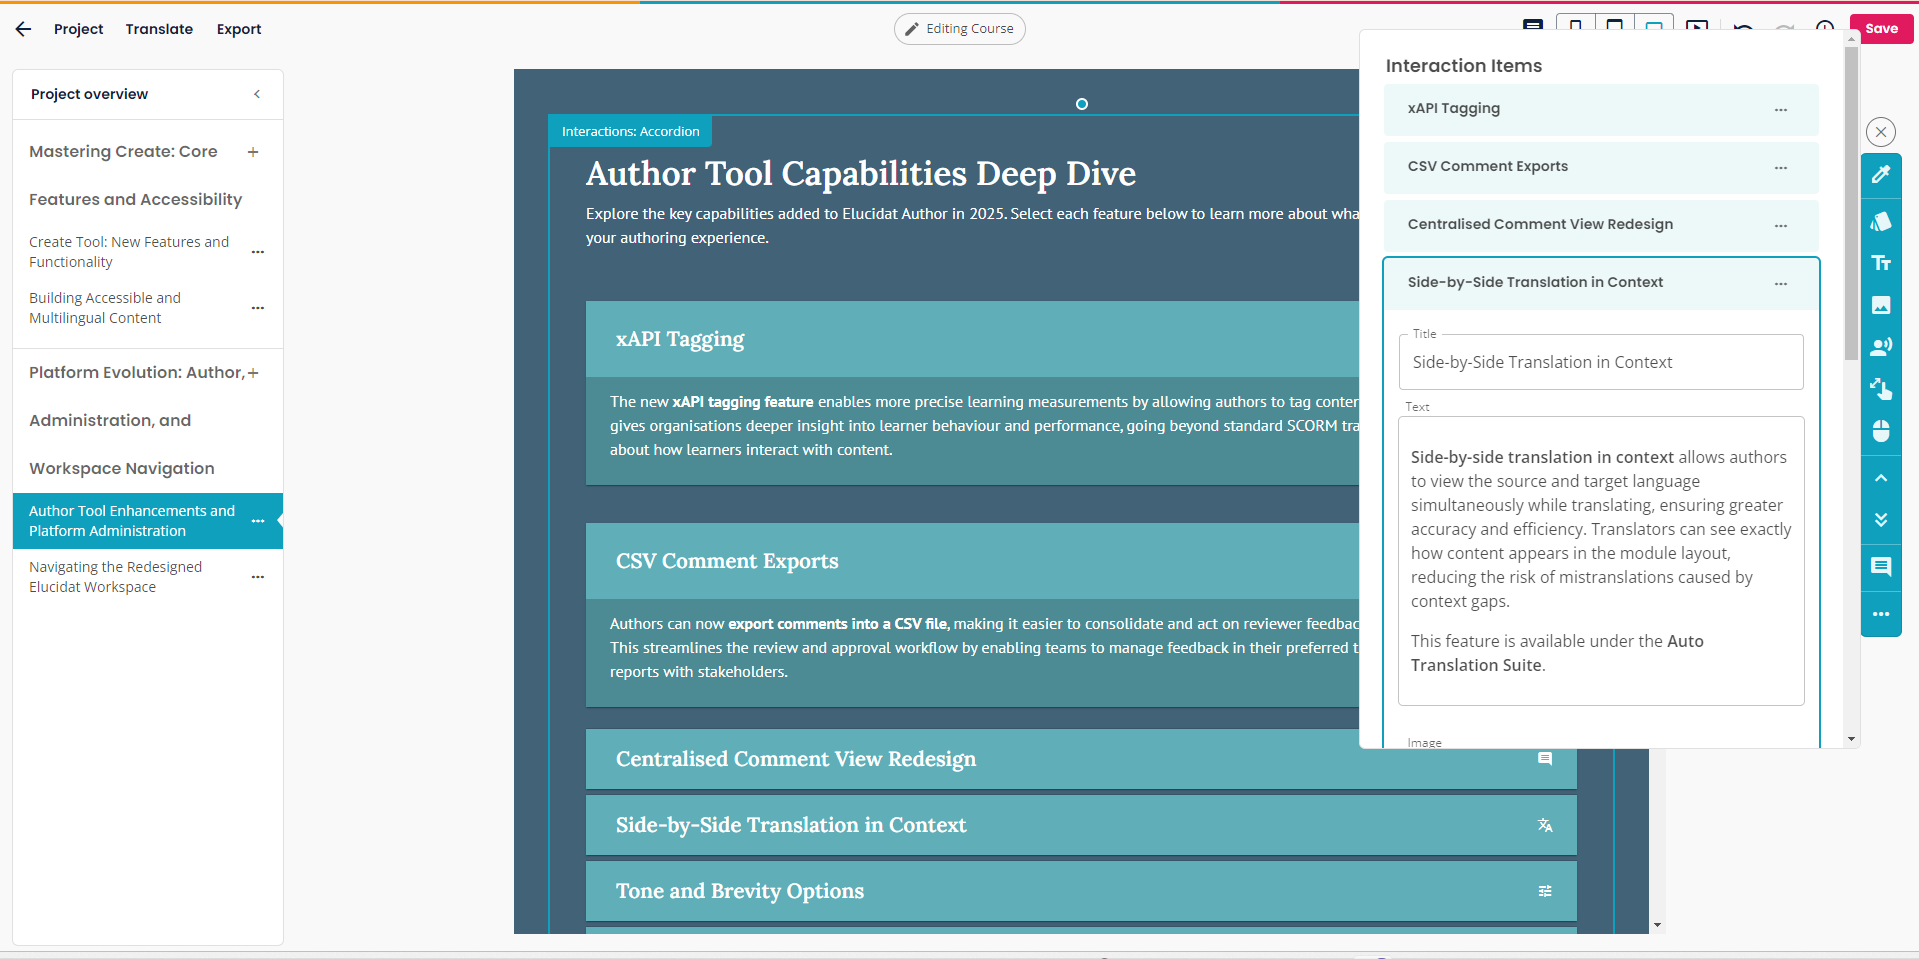Select the Mastering Create: Core section heading
The height and width of the screenshot is (959, 1919).
point(136,175)
